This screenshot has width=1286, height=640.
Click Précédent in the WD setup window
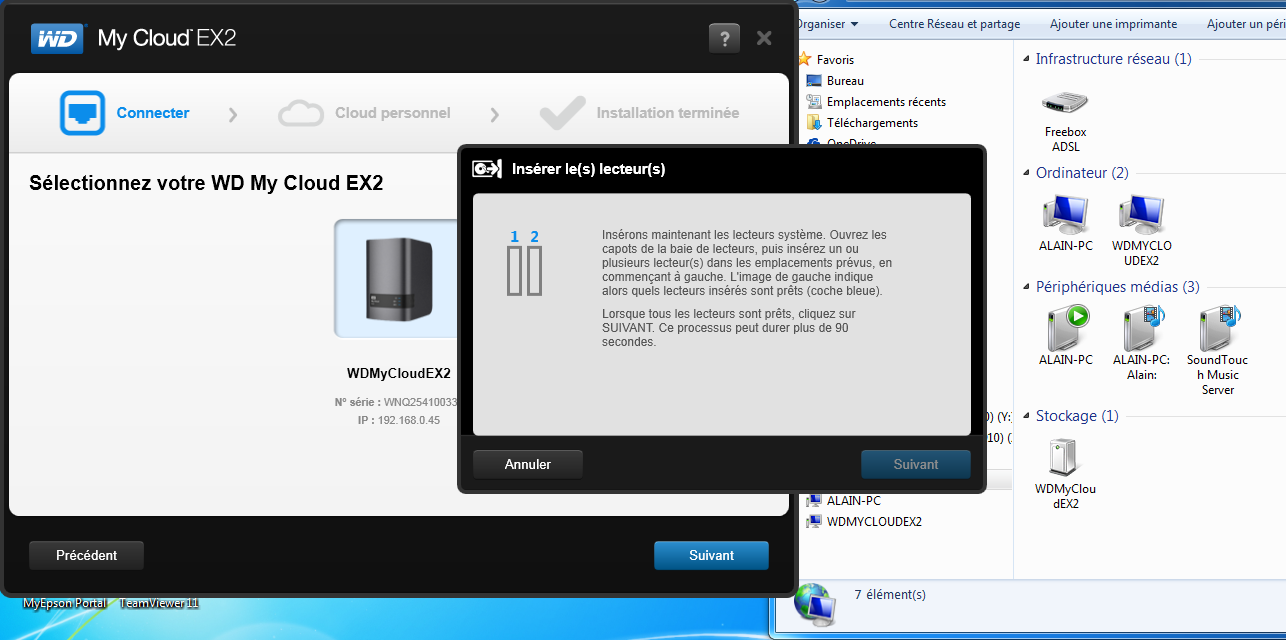(87, 555)
